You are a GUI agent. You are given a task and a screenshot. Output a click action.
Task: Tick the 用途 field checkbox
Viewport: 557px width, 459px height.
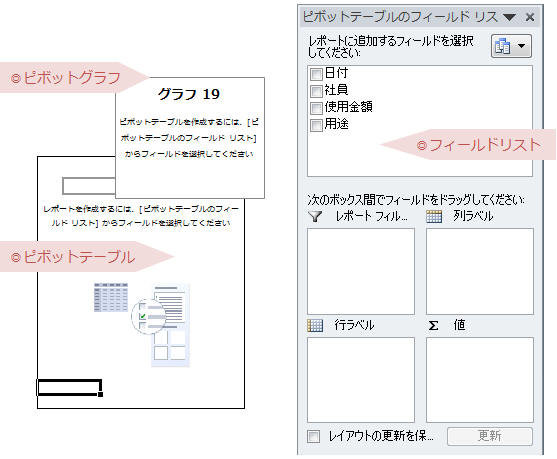pyautogui.click(x=316, y=125)
